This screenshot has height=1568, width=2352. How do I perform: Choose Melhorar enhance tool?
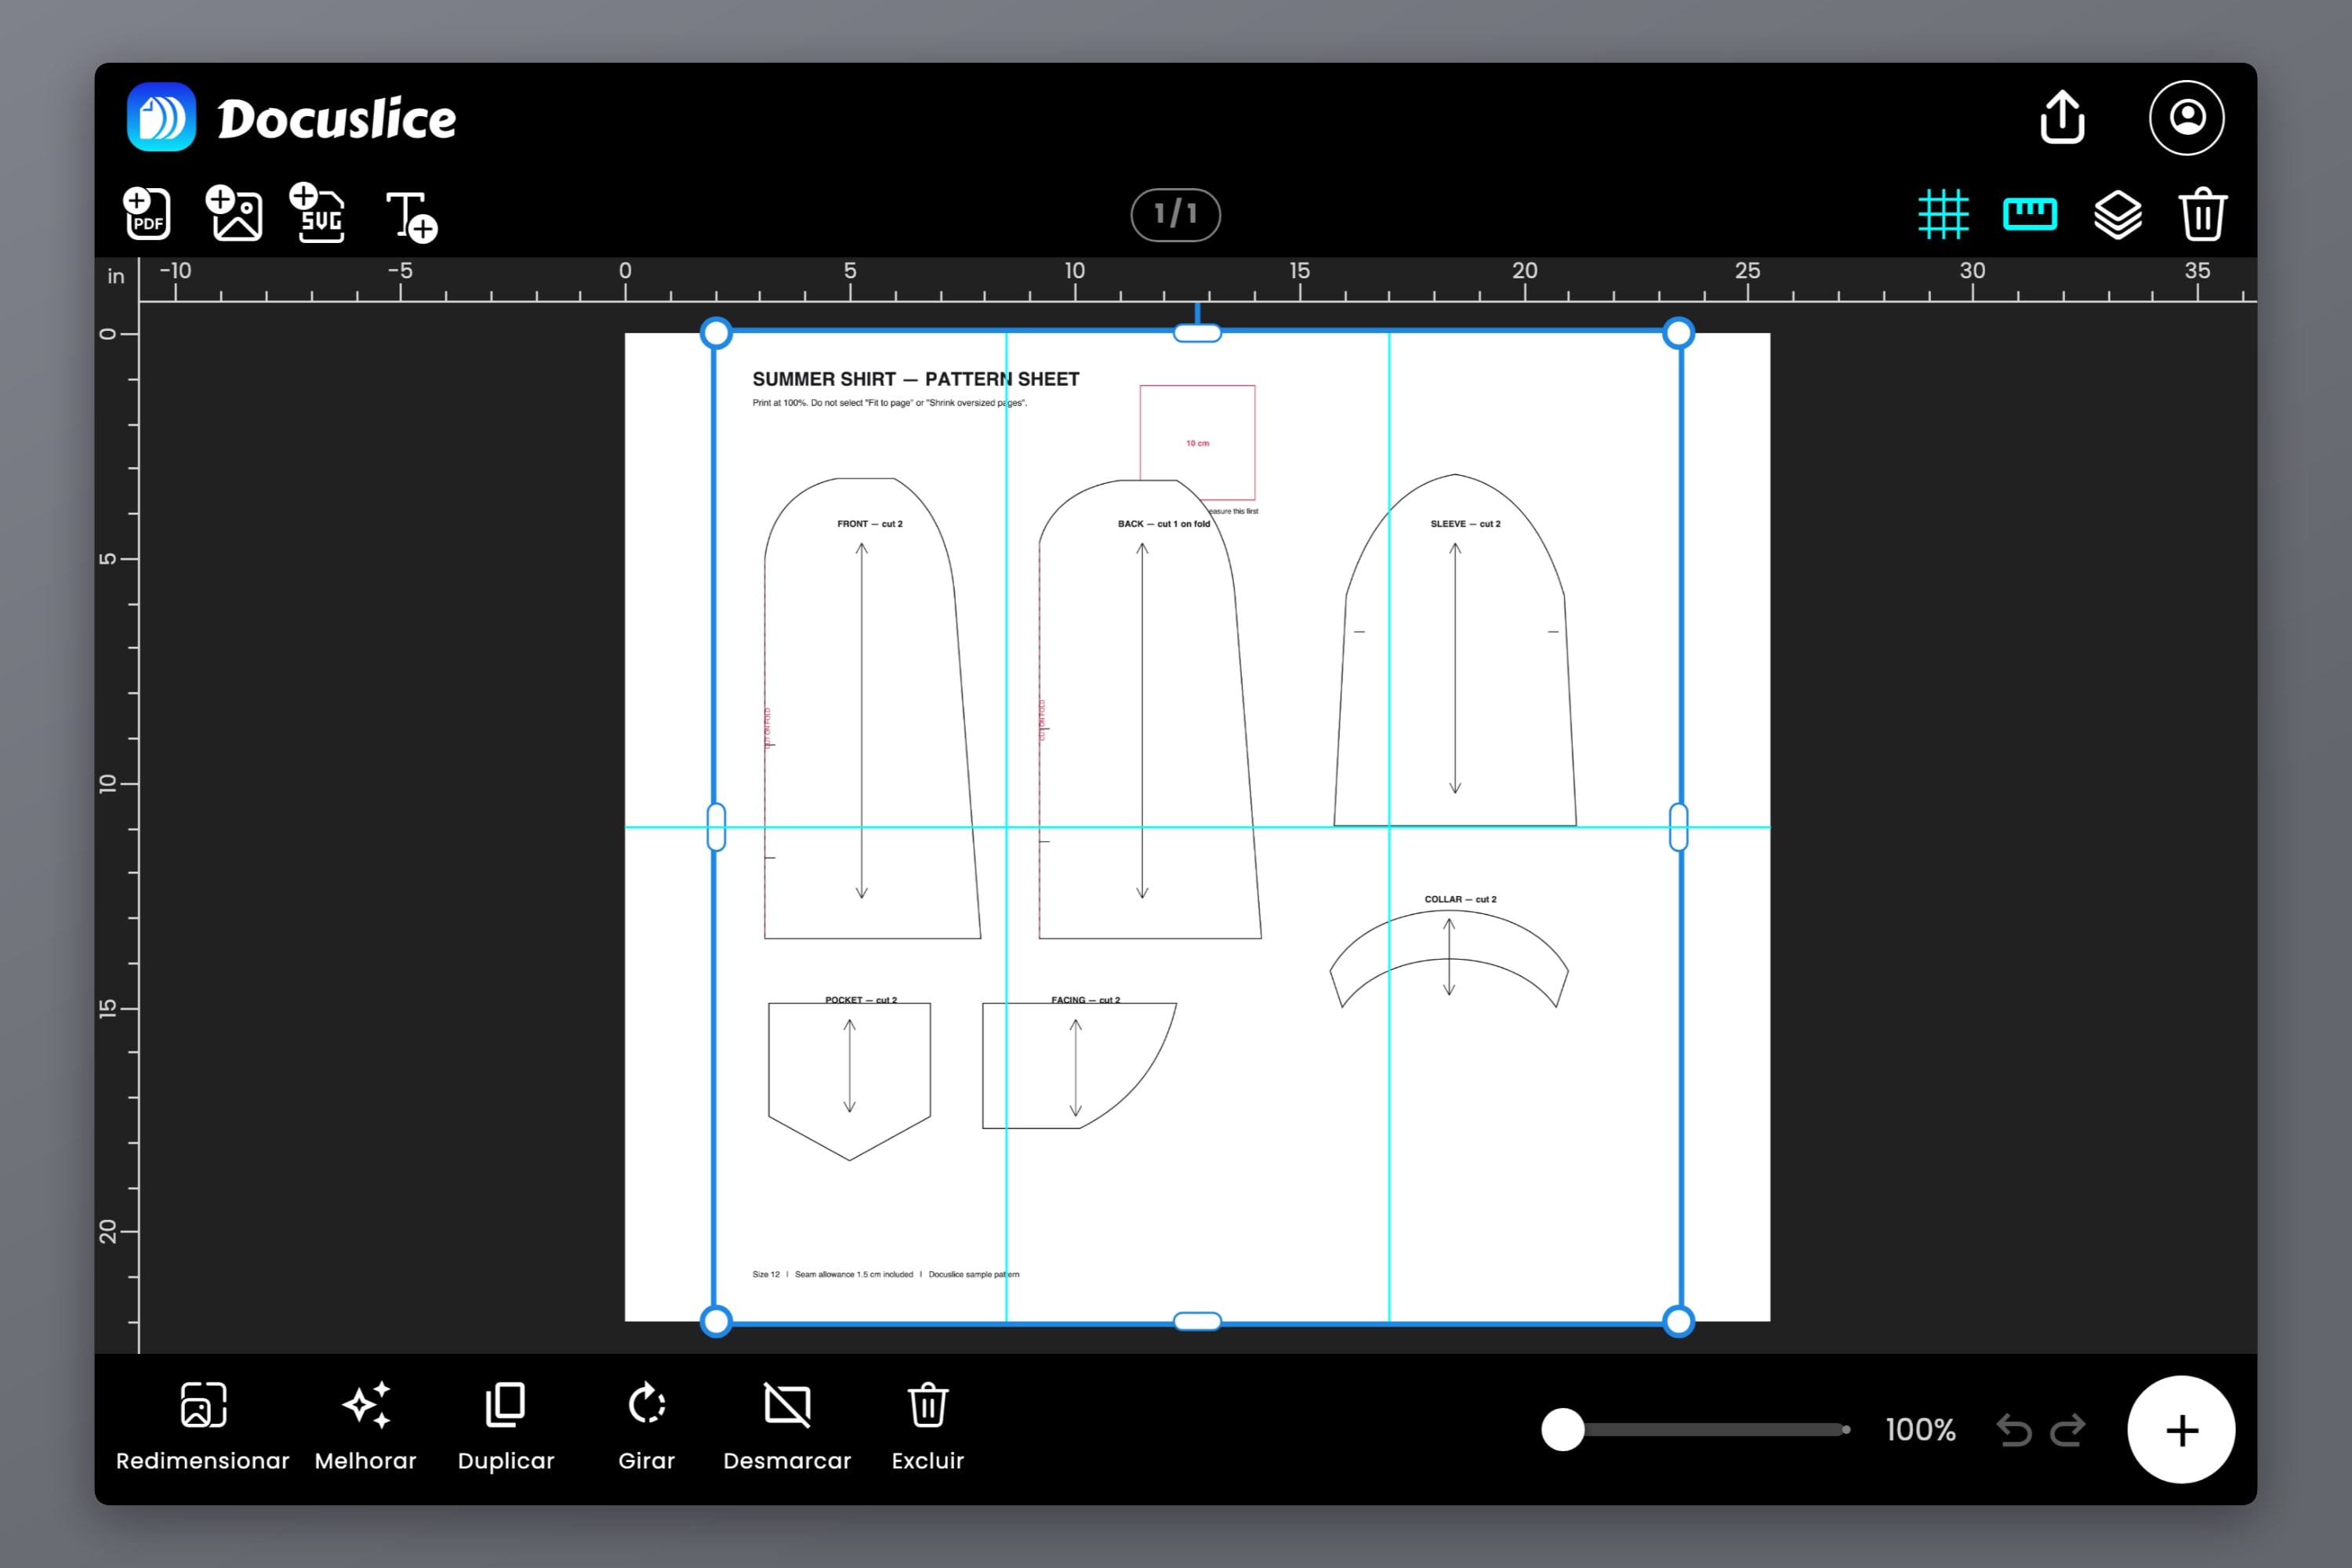click(366, 1427)
